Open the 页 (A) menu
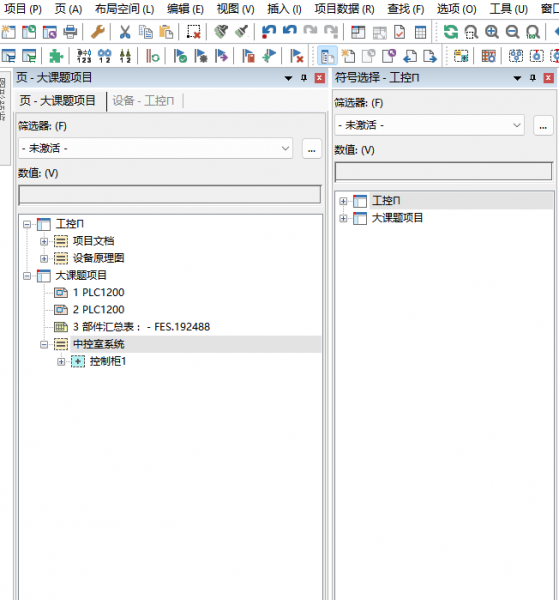The height and width of the screenshot is (600, 559). coord(68,9)
